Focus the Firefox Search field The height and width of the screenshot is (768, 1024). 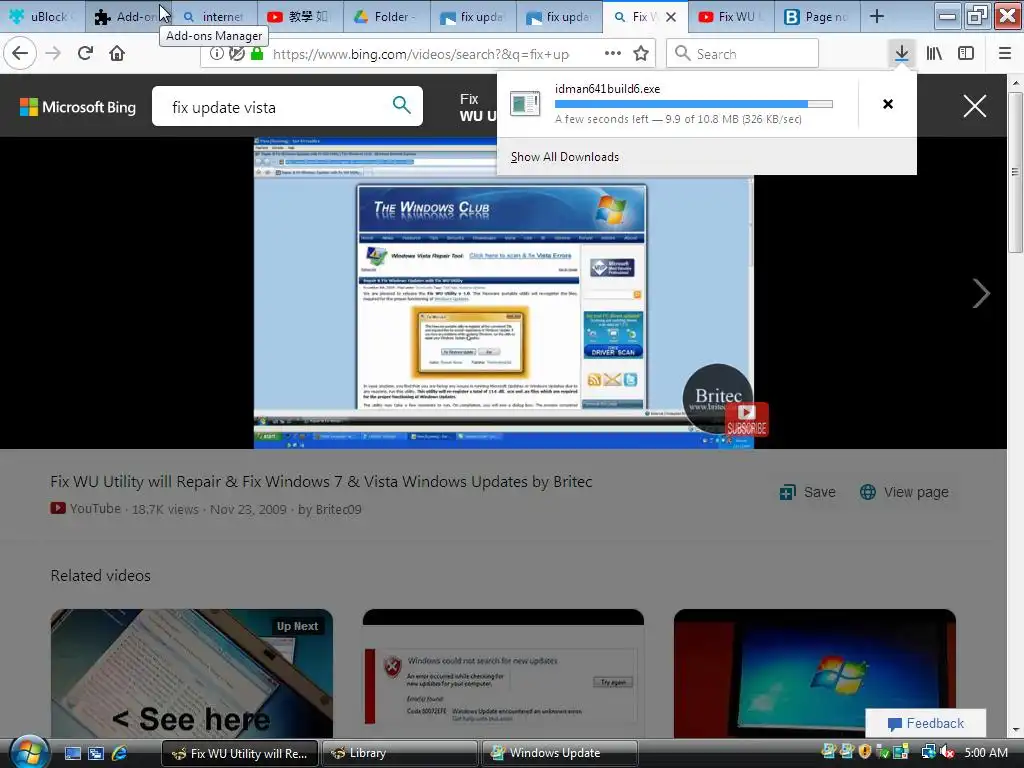(x=743, y=54)
